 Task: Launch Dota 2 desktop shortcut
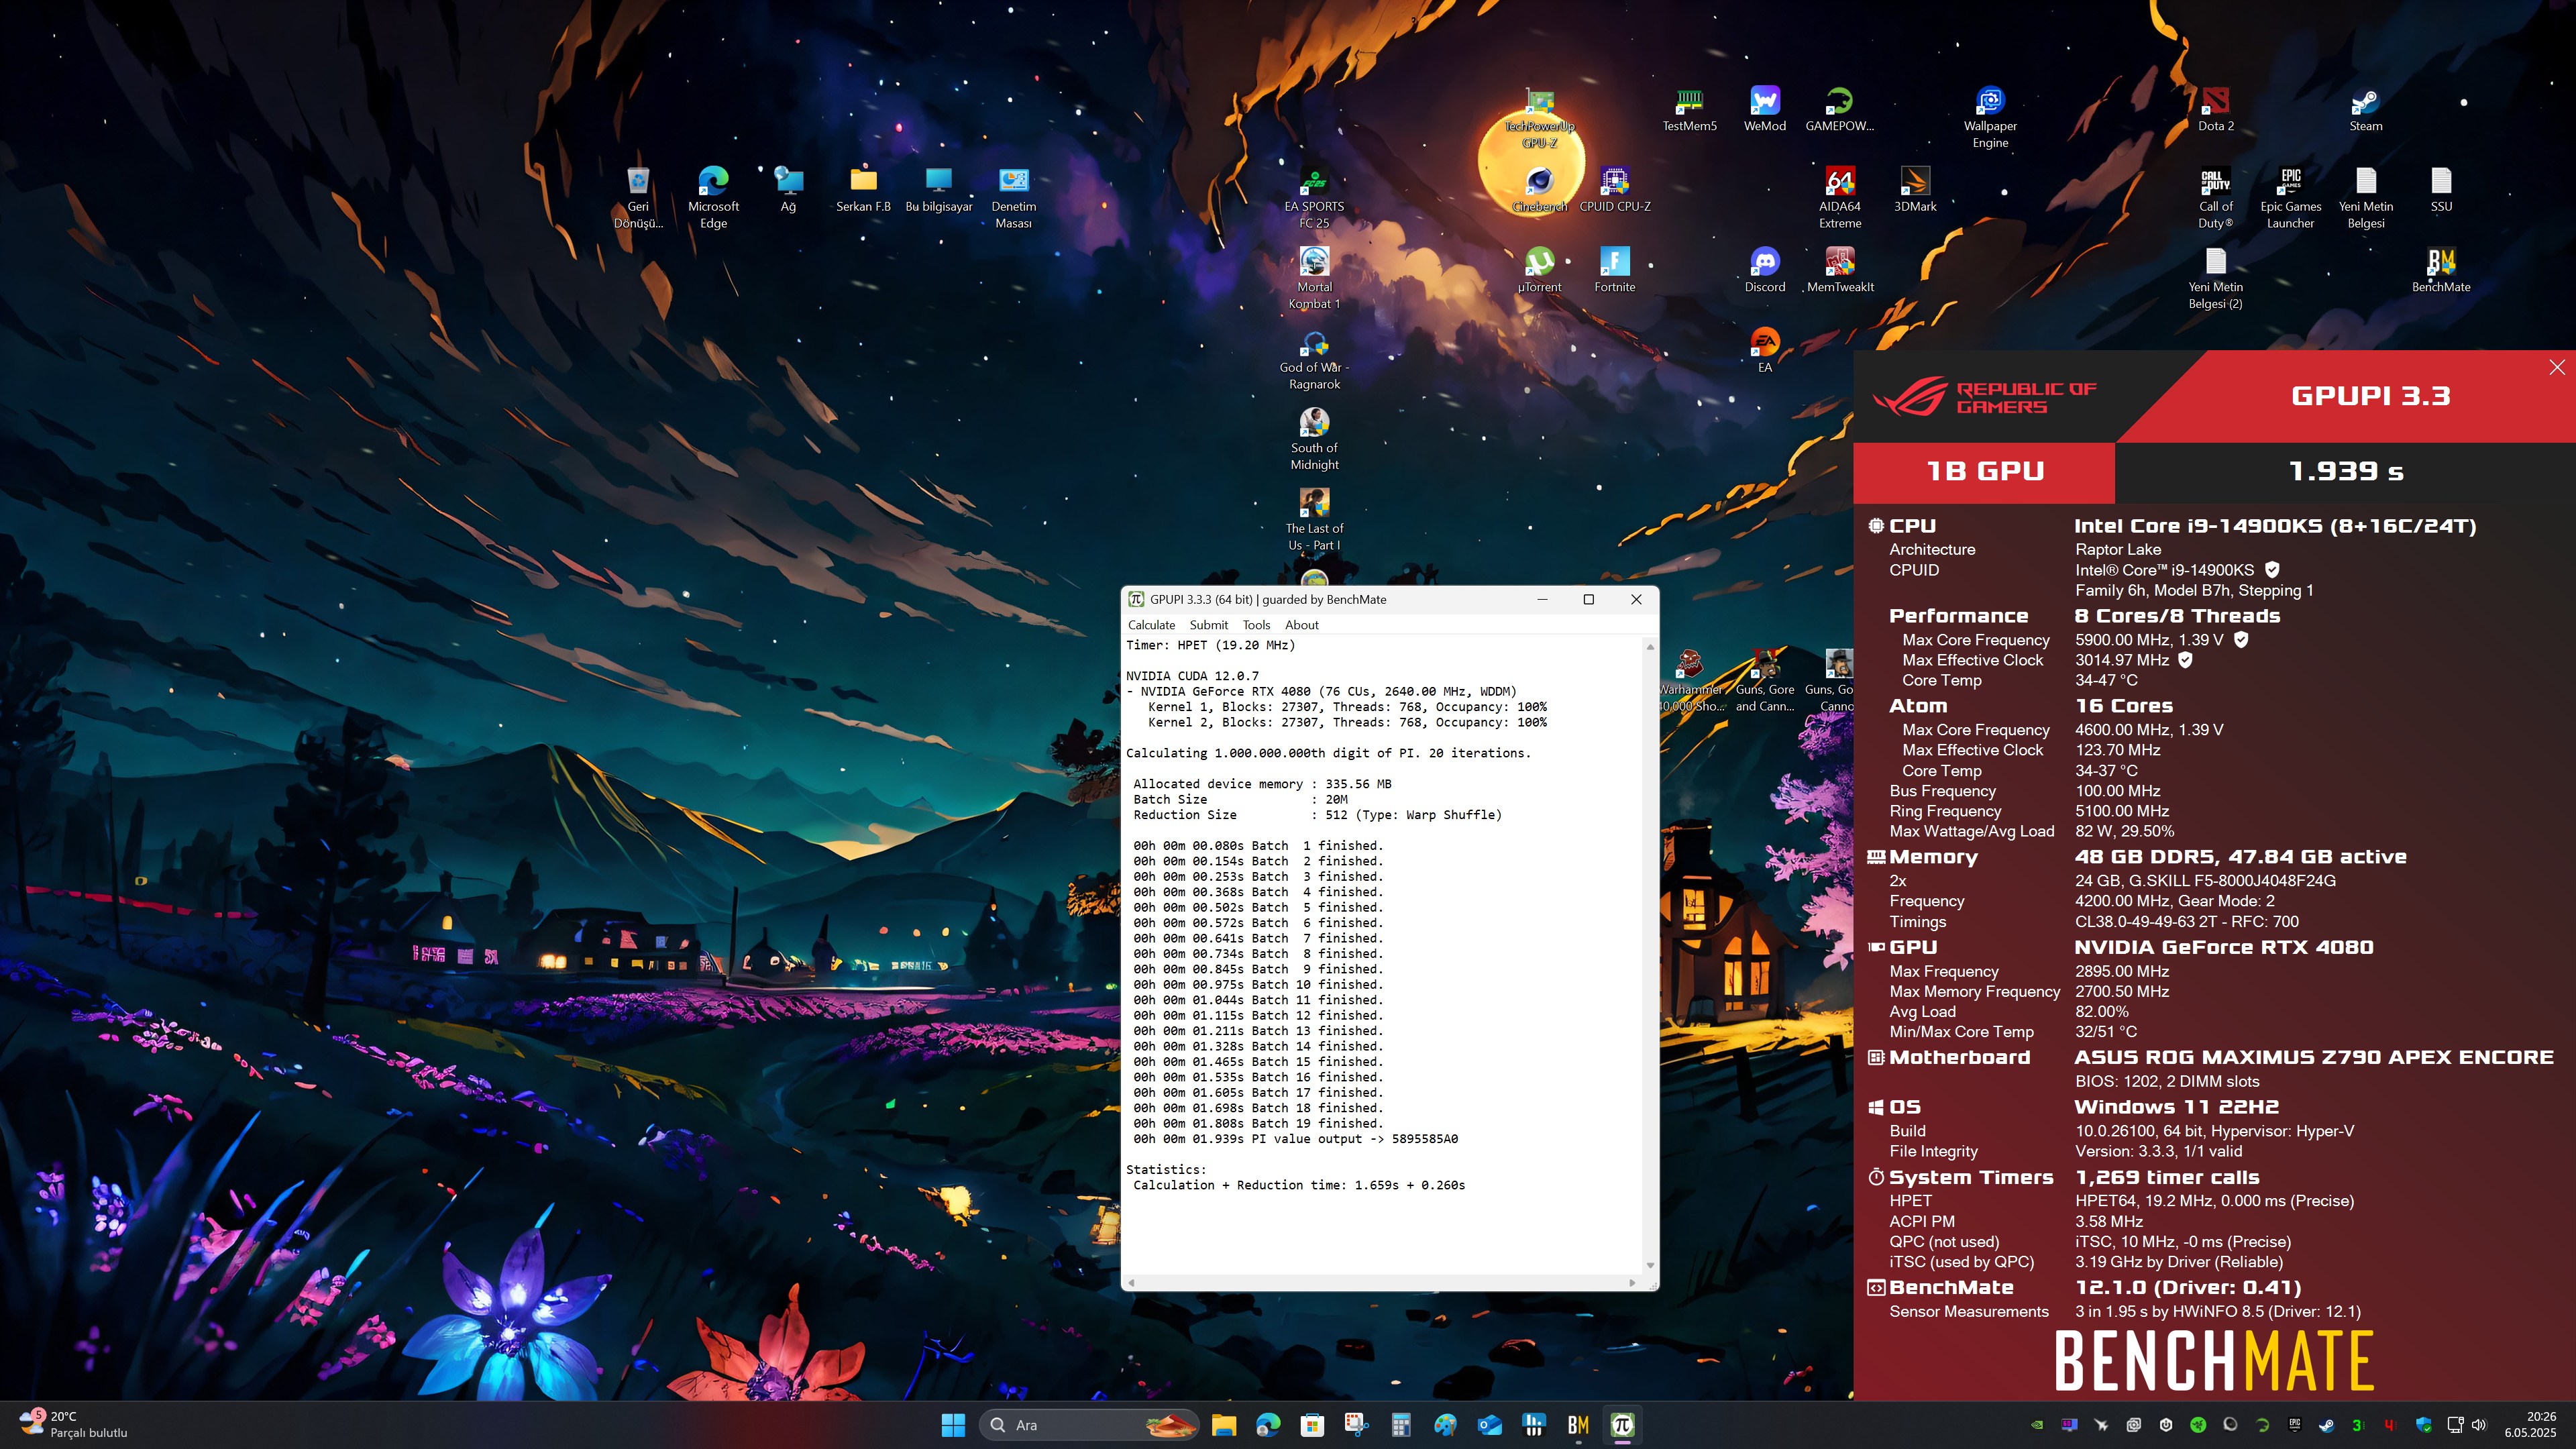pos(2215,109)
